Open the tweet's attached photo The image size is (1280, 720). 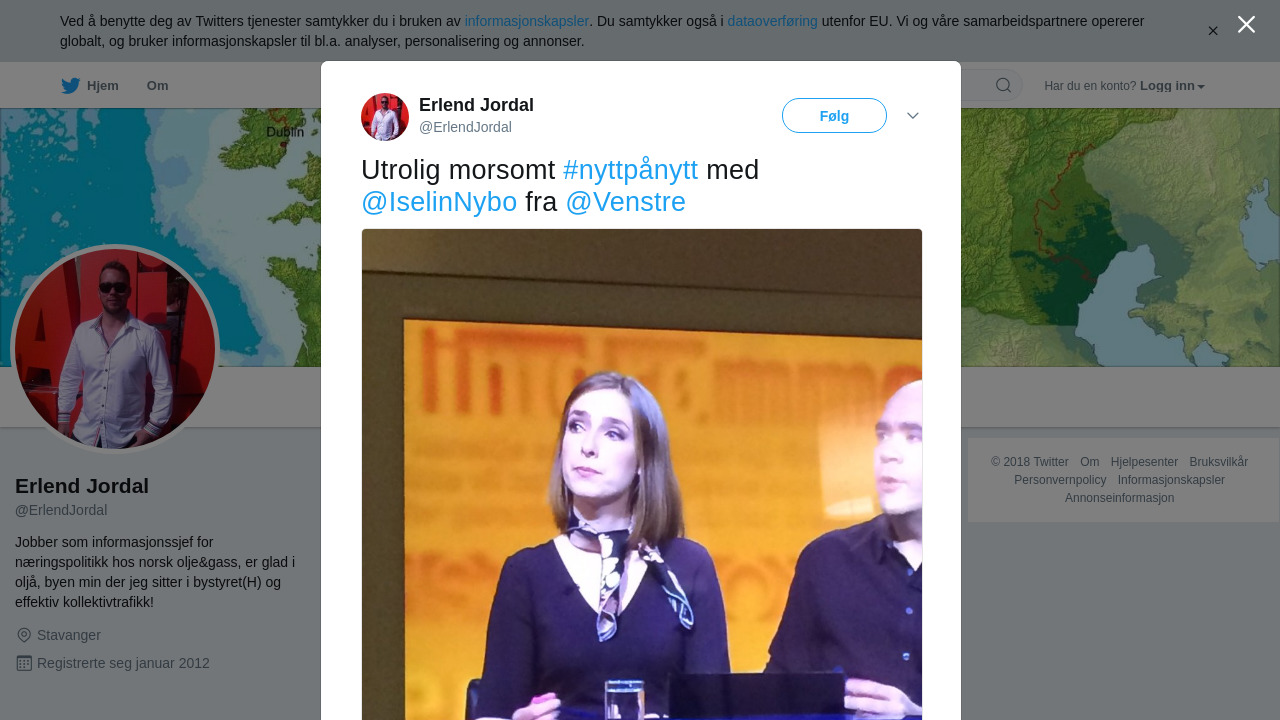[642, 474]
